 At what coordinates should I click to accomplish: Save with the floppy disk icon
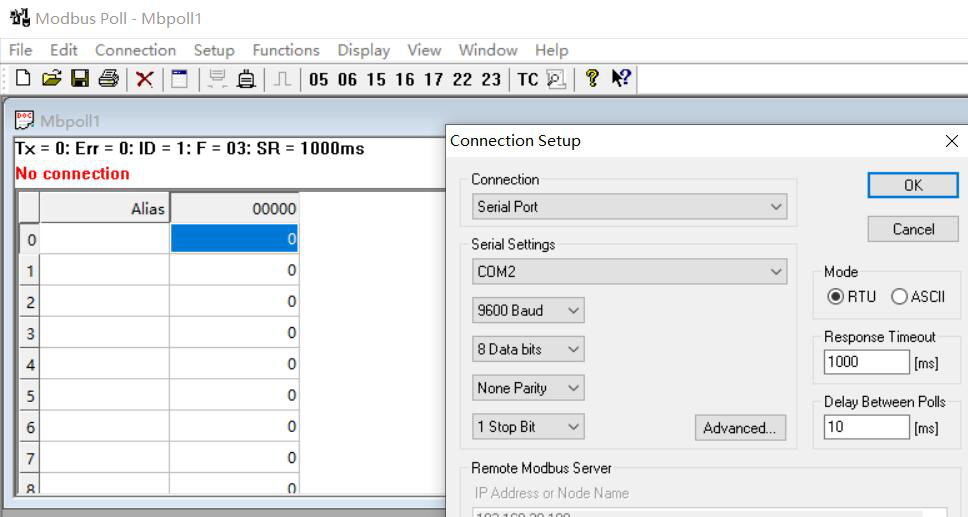(80, 79)
